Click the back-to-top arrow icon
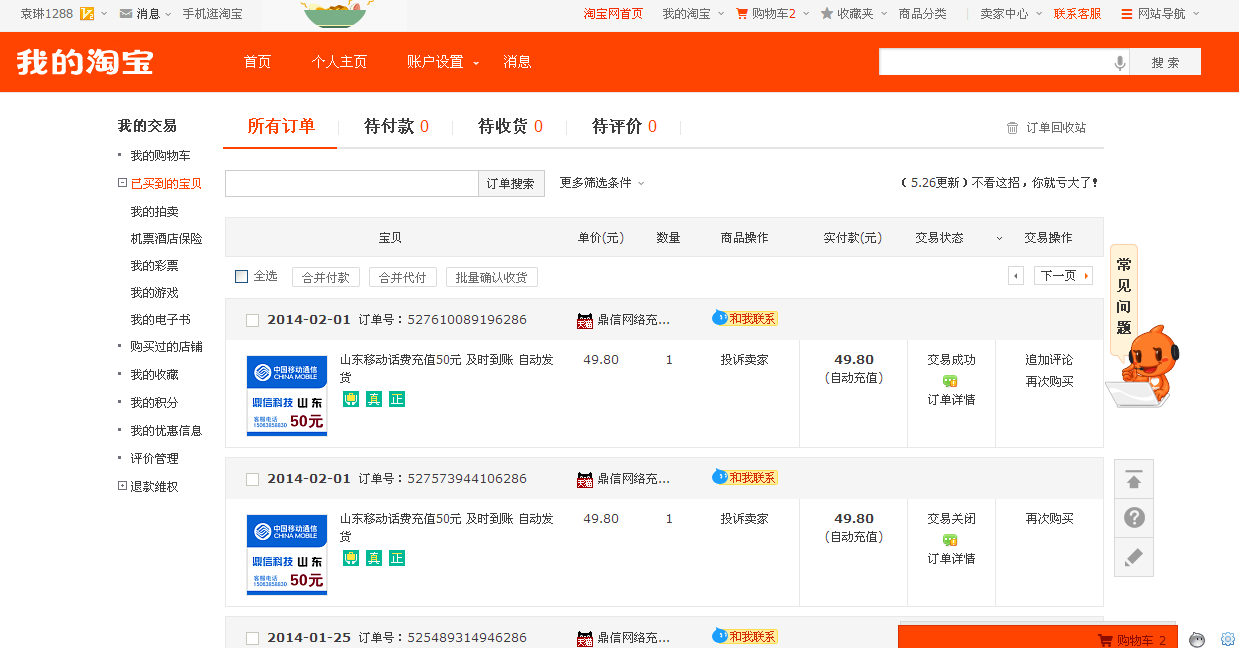Viewport: 1239px width, 648px height. coord(1134,480)
